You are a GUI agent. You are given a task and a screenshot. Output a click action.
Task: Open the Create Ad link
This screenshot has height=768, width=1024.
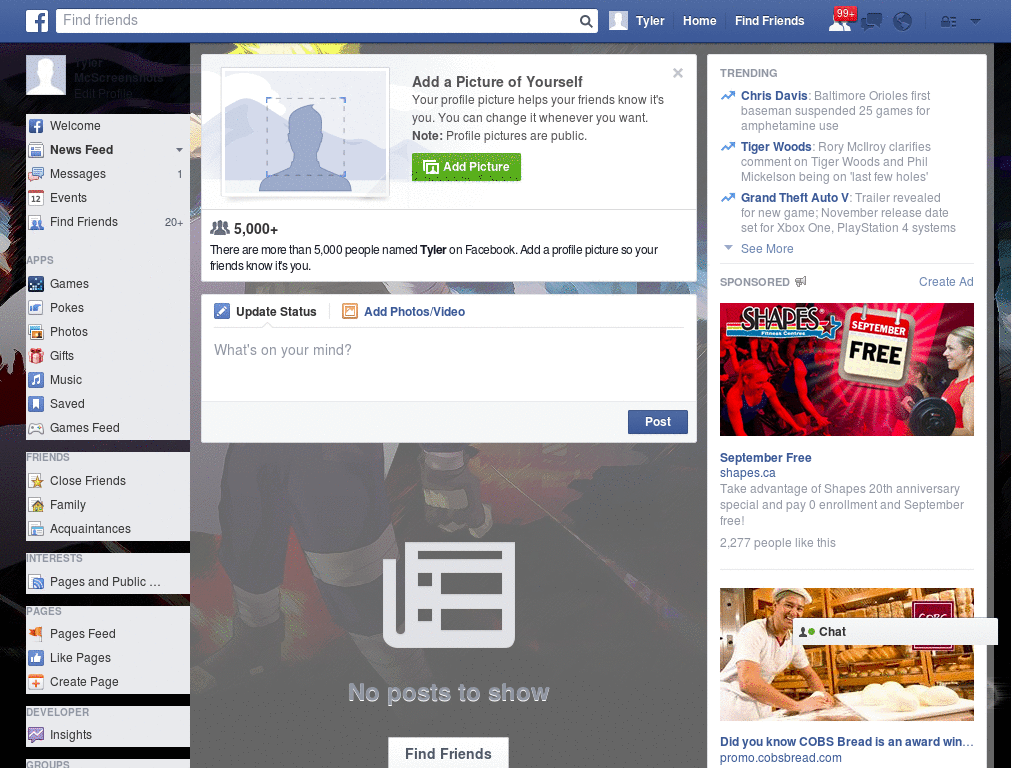coord(946,281)
